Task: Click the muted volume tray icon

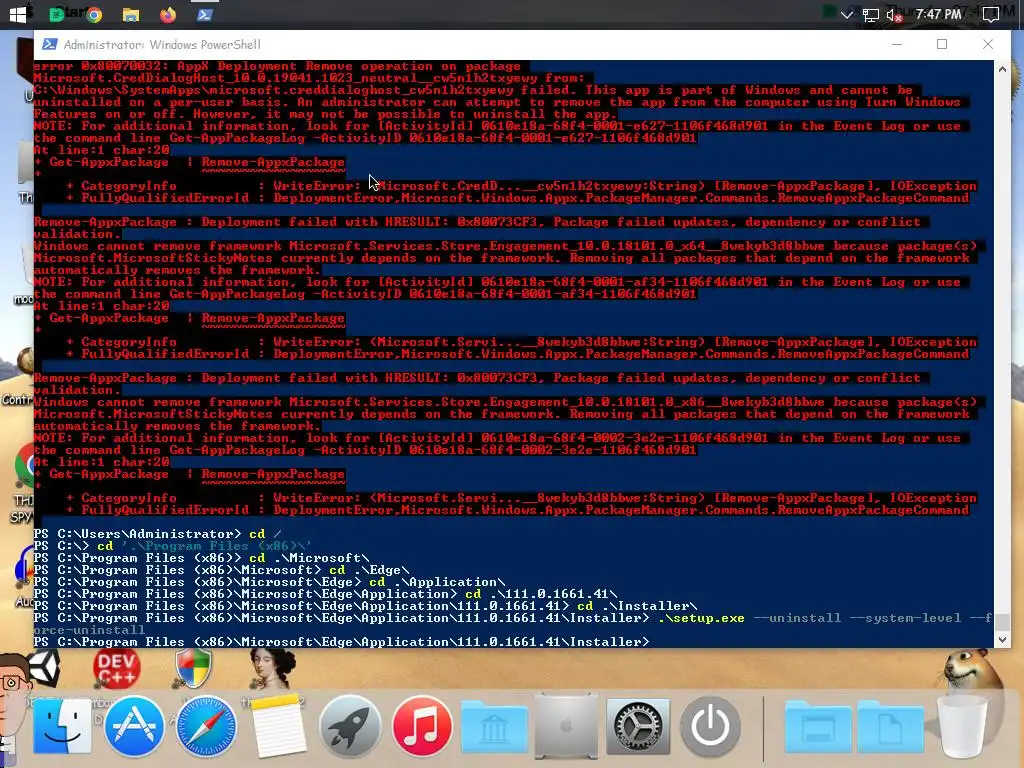Action: tap(894, 14)
